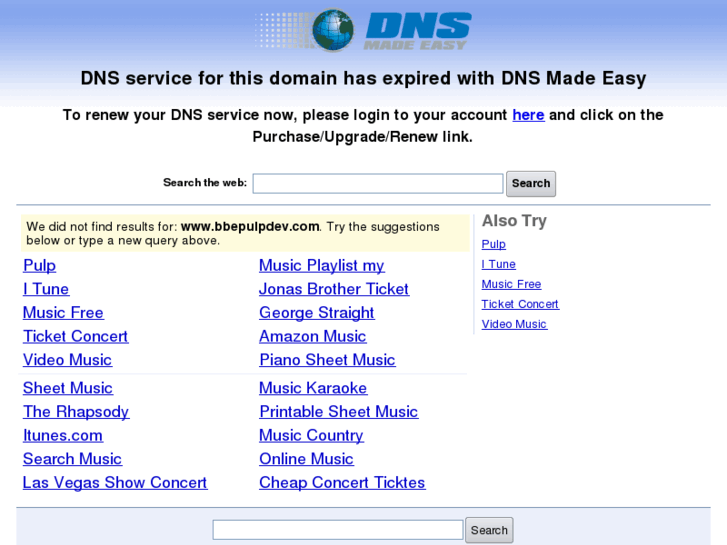727x545 pixels.
Task: Click the top Search button
Action: [531, 184]
